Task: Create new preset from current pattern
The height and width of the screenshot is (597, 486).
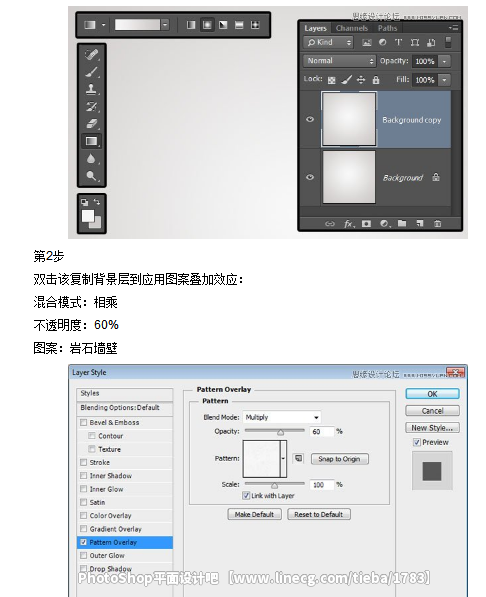Action: point(299,458)
